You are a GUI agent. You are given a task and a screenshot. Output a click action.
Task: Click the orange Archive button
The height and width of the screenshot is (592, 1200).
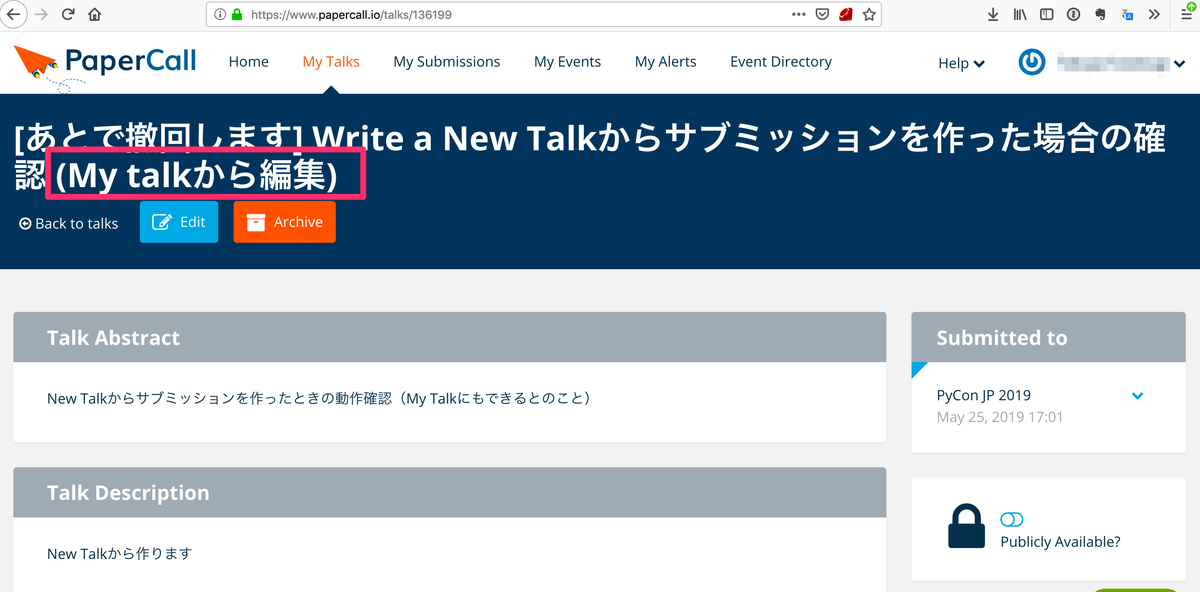pyautogui.click(x=285, y=222)
